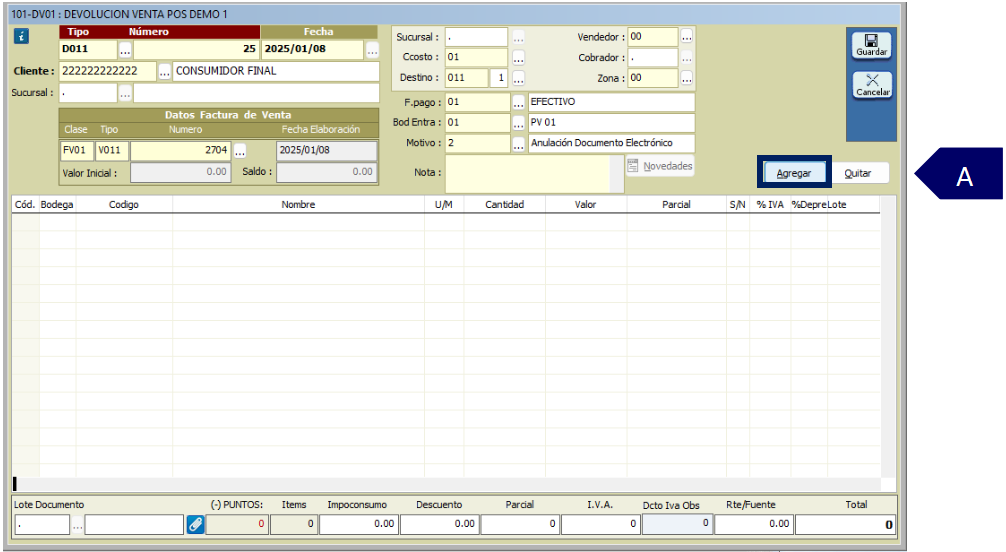Click the Número field showing 25
1006x552 pixels.
click(x=196, y=49)
